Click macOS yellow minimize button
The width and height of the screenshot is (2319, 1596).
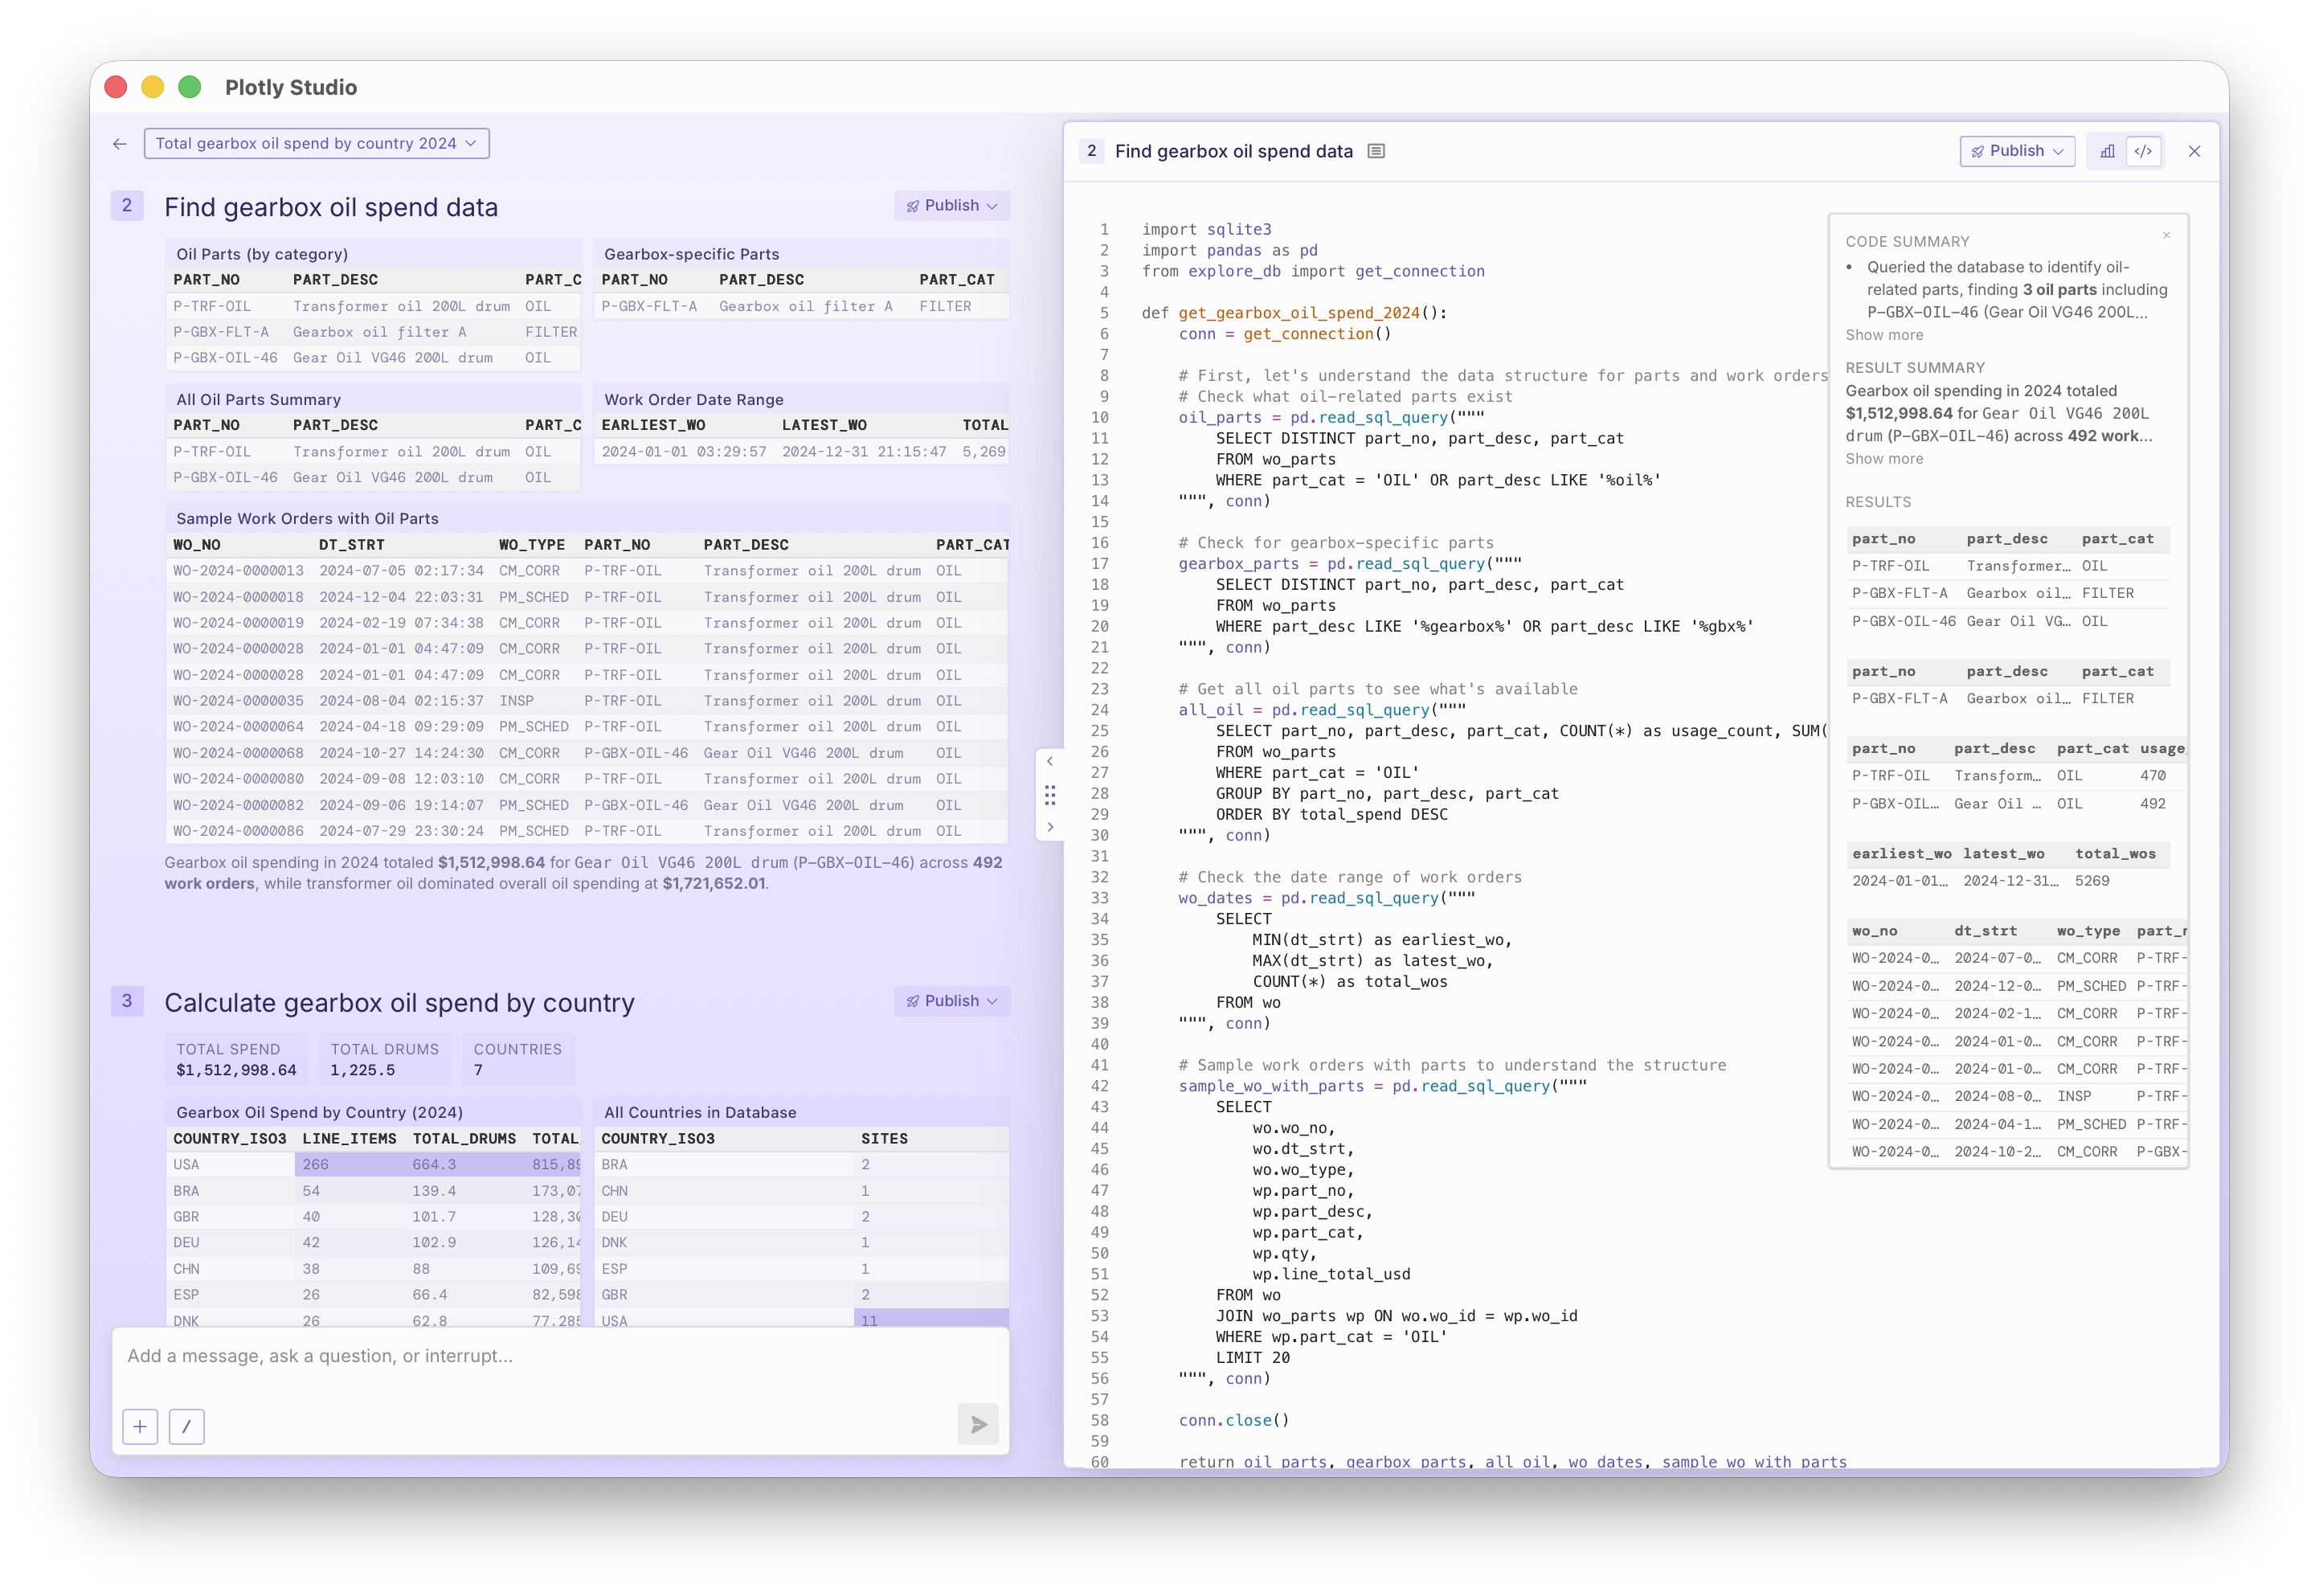(x=152, y=87)
